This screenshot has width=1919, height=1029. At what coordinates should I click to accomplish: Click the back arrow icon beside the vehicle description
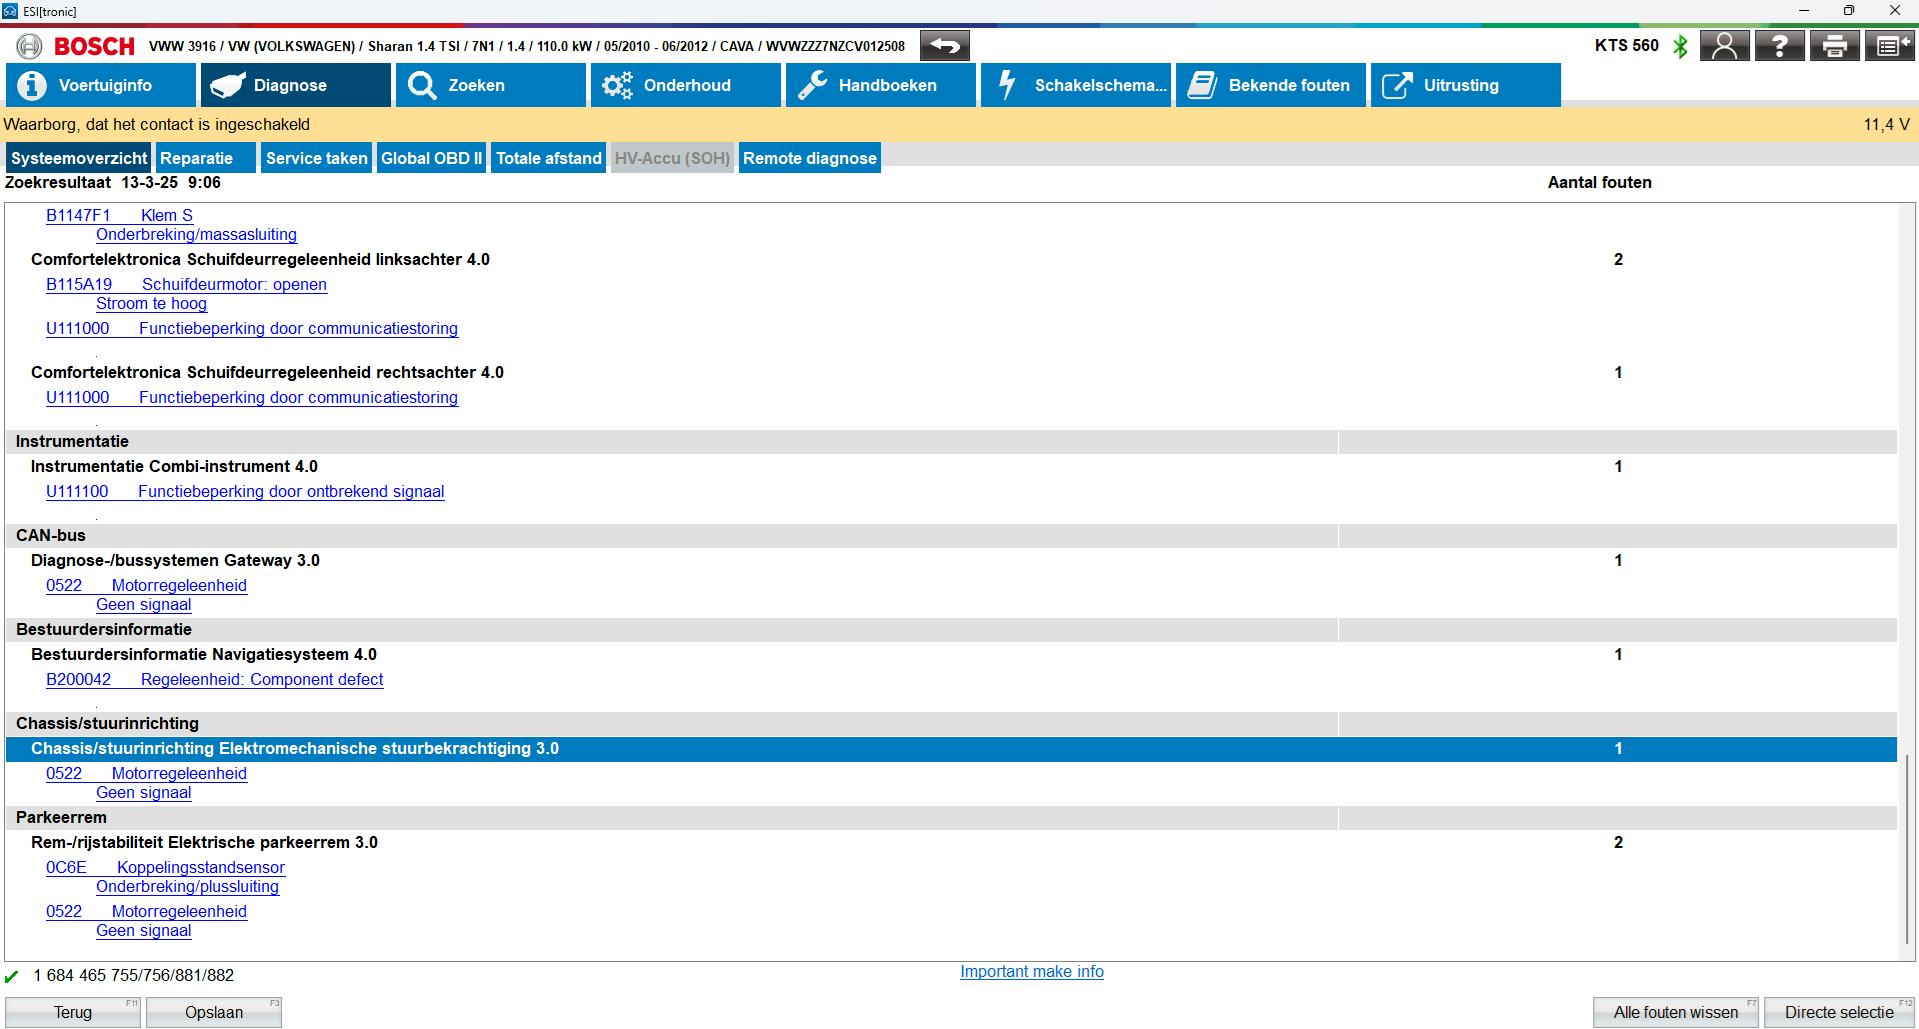pos(944,46)
